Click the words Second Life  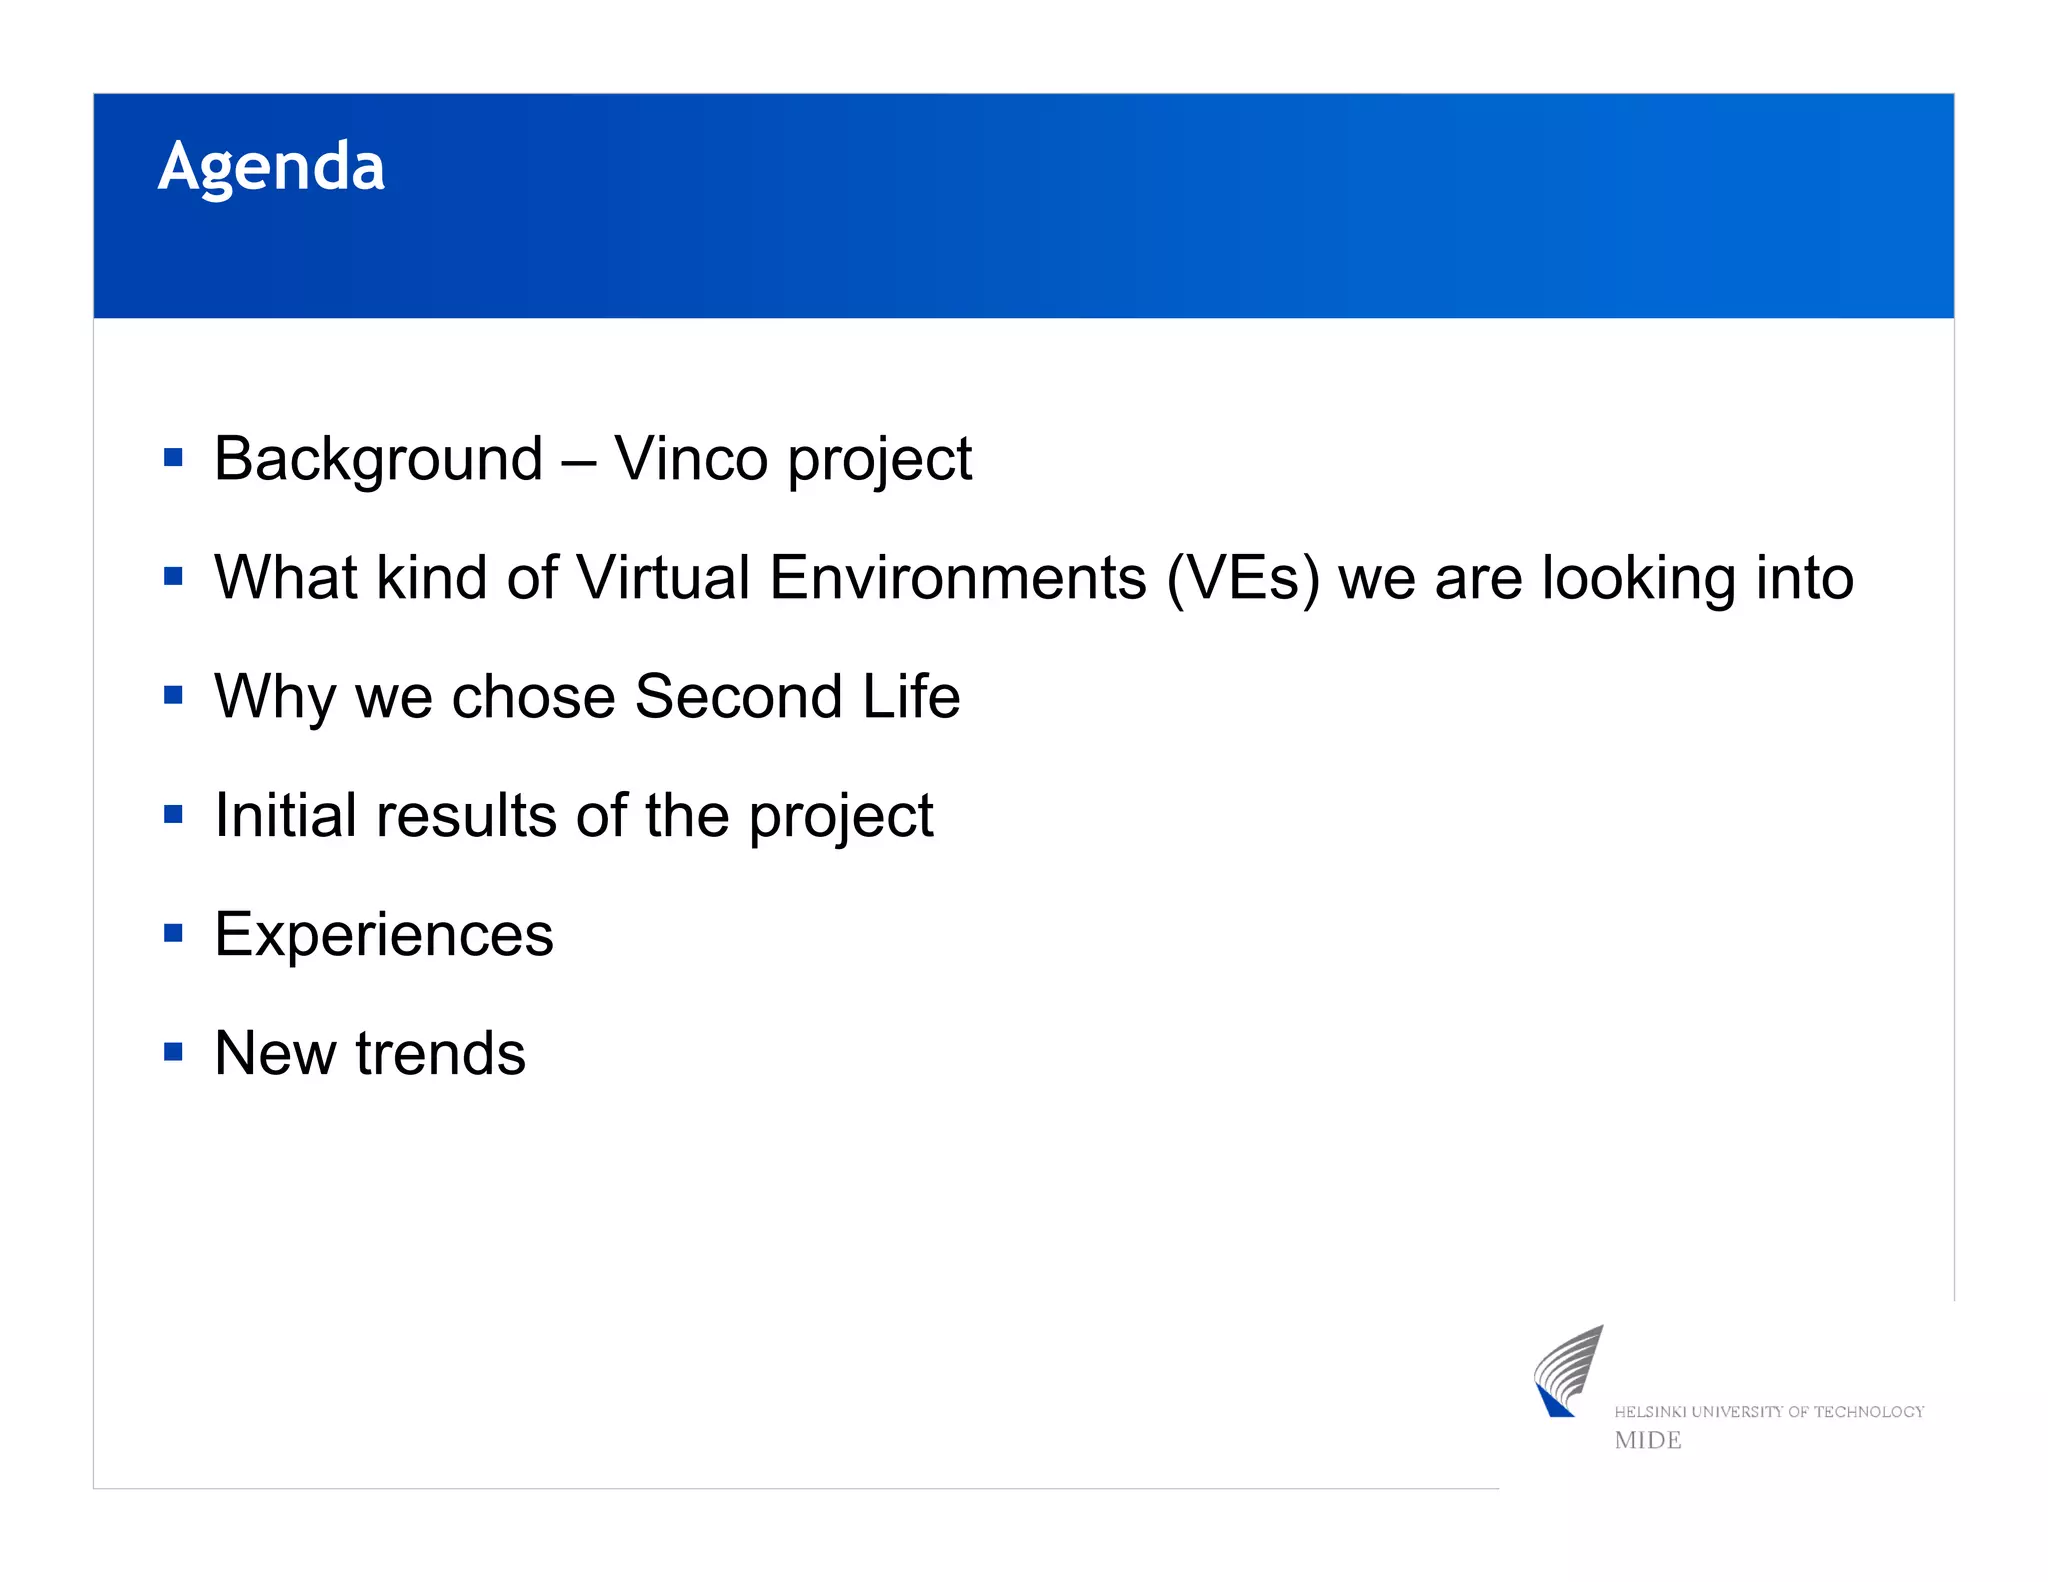(x=797, y=696)
